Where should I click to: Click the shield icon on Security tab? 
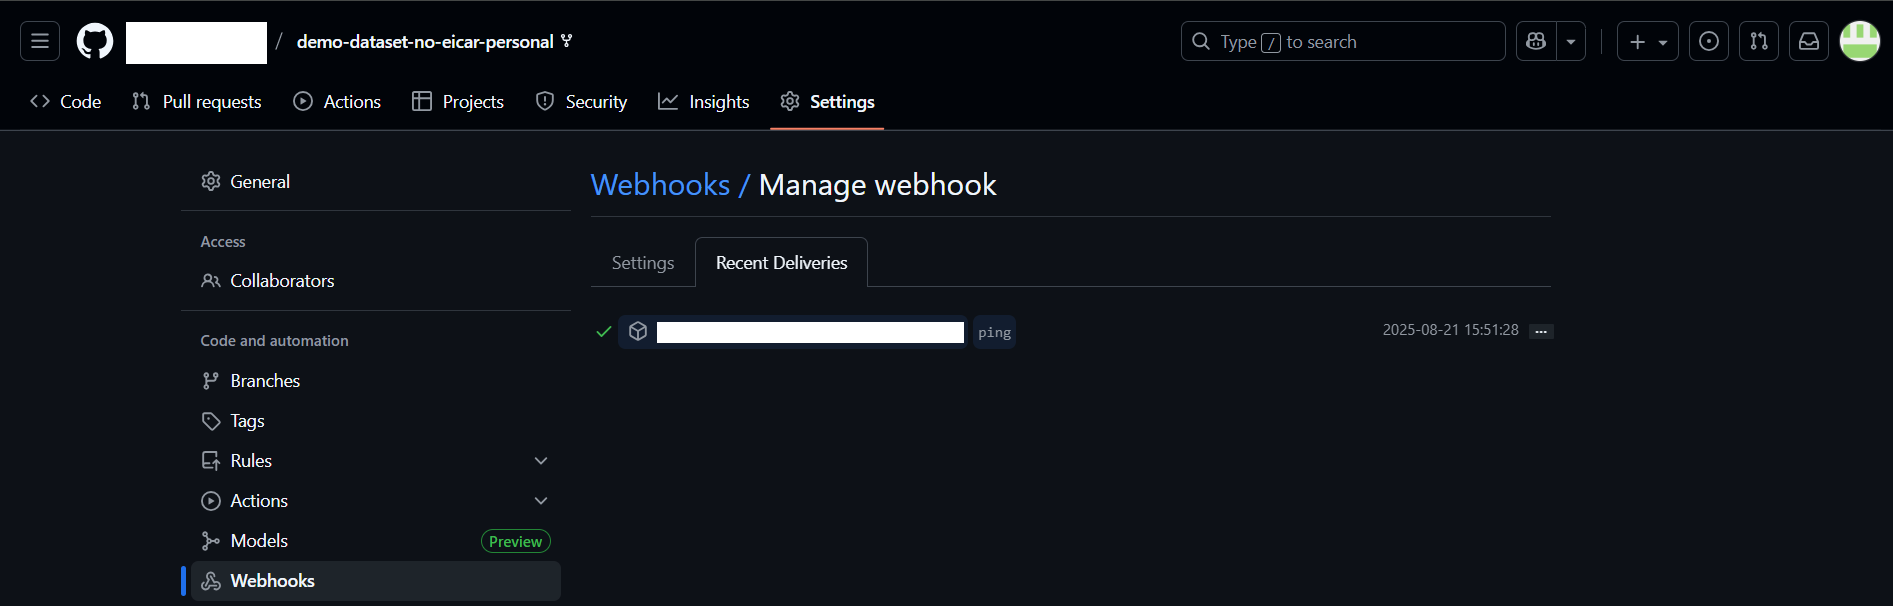(545, 101)
